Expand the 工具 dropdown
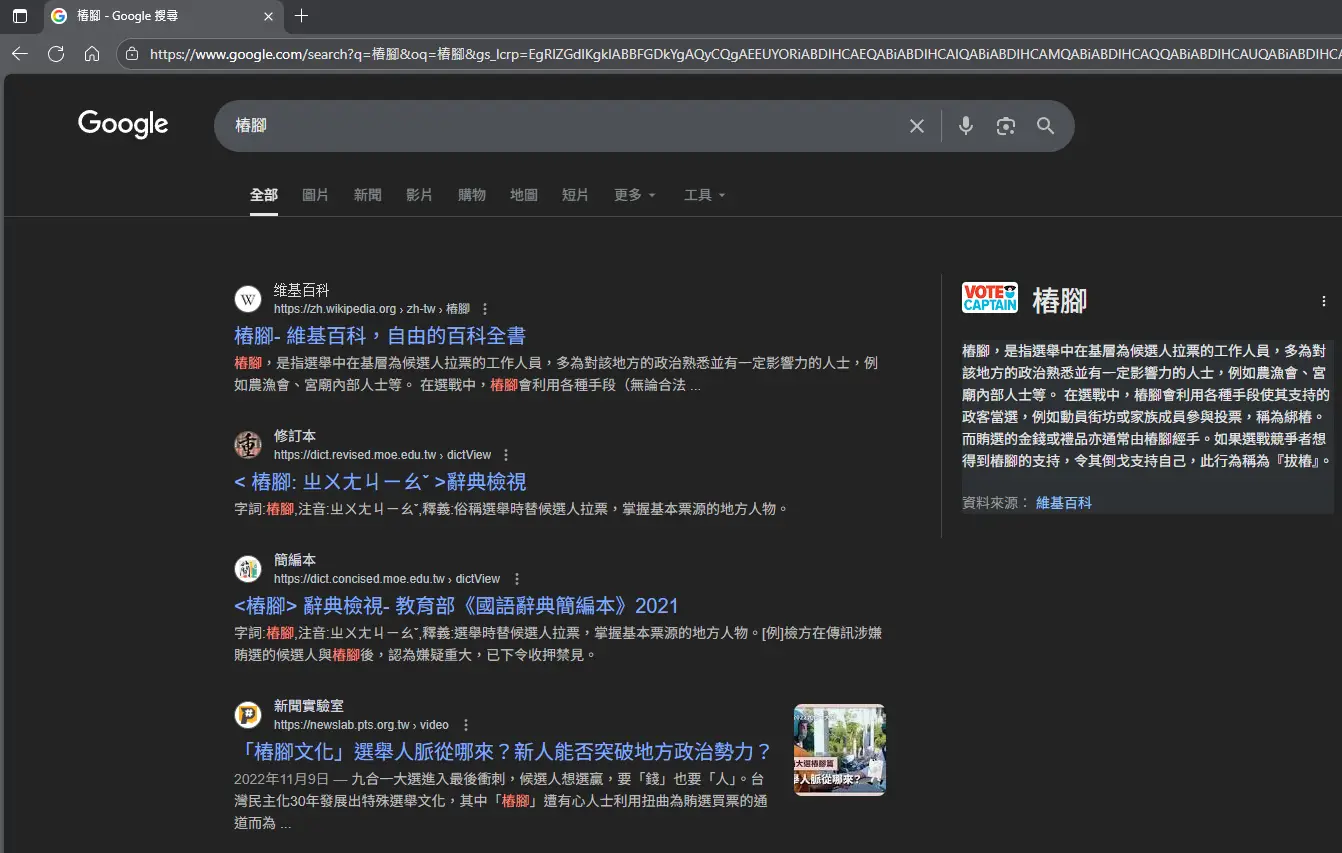The width and height of the screenshot is (1342, 853). 705,195
